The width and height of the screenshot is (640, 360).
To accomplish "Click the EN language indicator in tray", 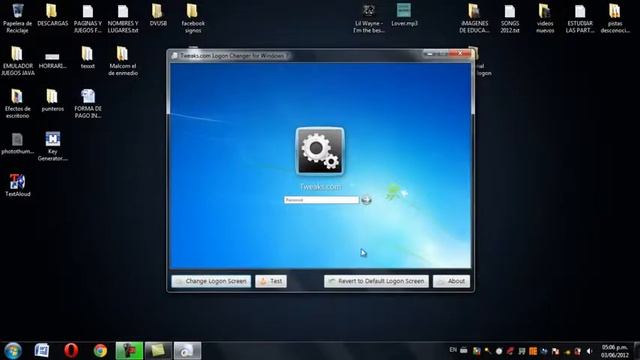I will point(453,350).
